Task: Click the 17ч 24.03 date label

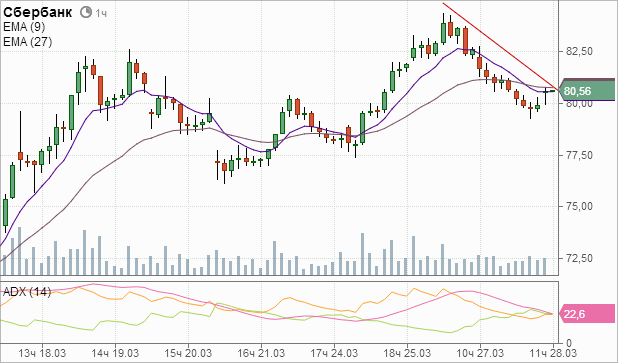Action: click(x=334, y=353)
